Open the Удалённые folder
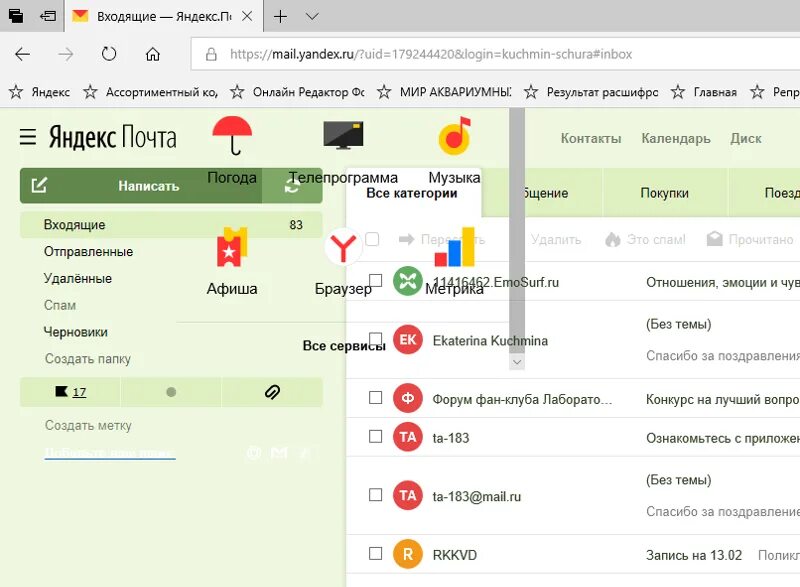This screenshot has width=800, height=587. click(x=78, y=278)
